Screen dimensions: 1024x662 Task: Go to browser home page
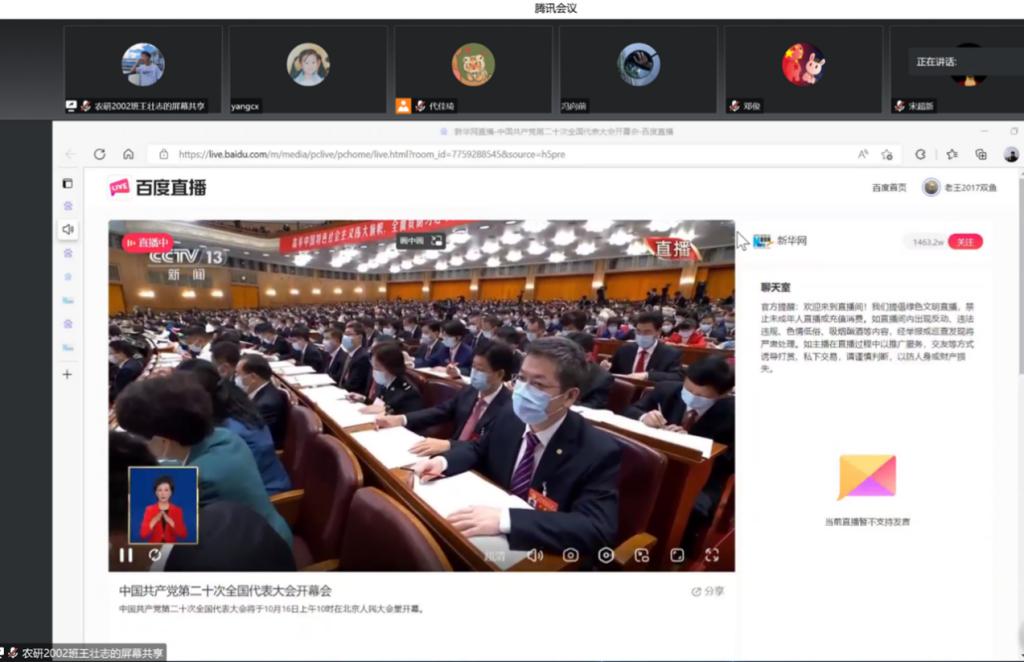[128, 154]
